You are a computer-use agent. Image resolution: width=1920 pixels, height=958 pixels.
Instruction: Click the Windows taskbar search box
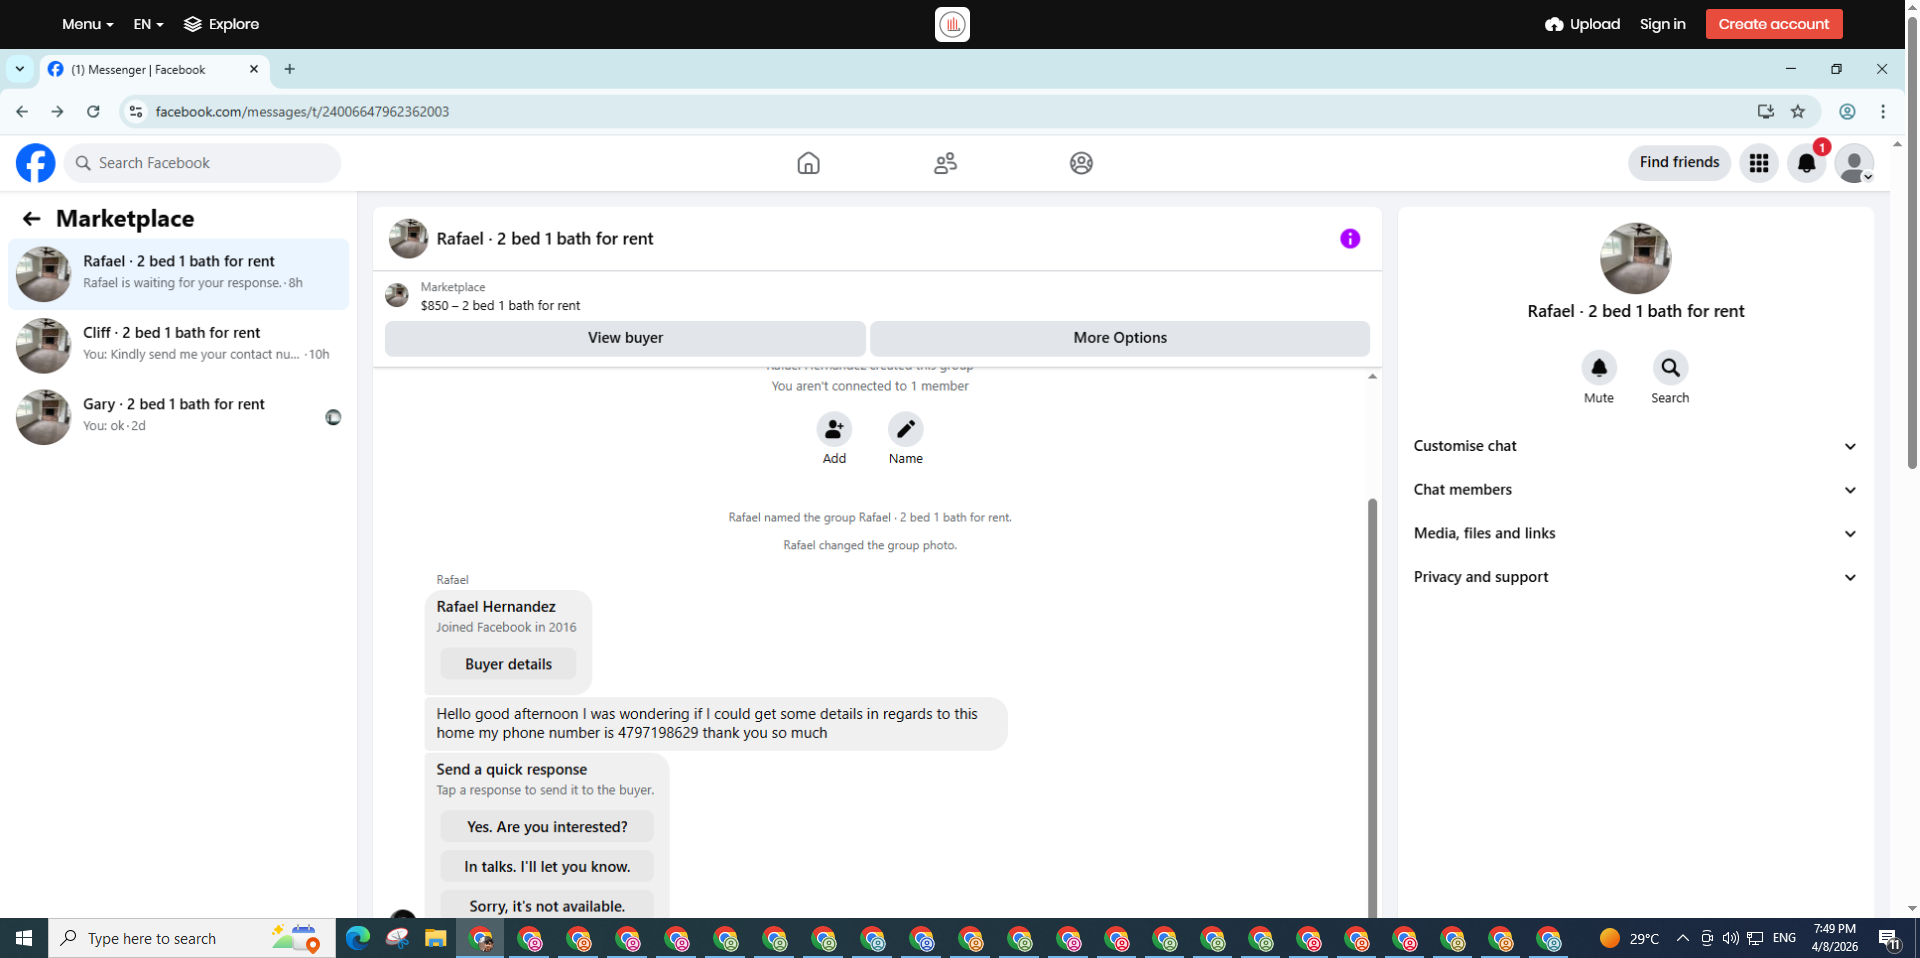pos(192,938)
